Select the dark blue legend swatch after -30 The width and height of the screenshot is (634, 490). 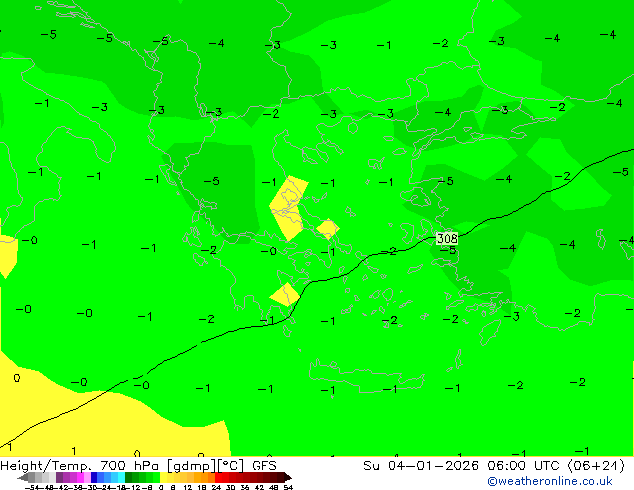click(x=94, y=477)
